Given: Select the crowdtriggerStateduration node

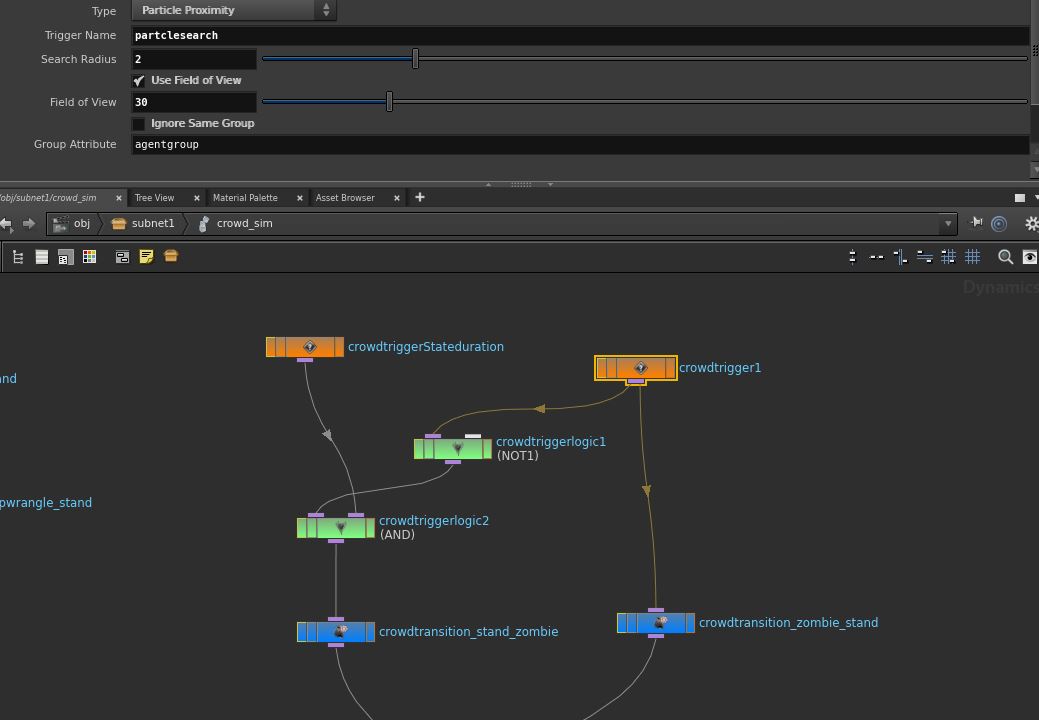Looking at the screenshot, I should (305, 347).
